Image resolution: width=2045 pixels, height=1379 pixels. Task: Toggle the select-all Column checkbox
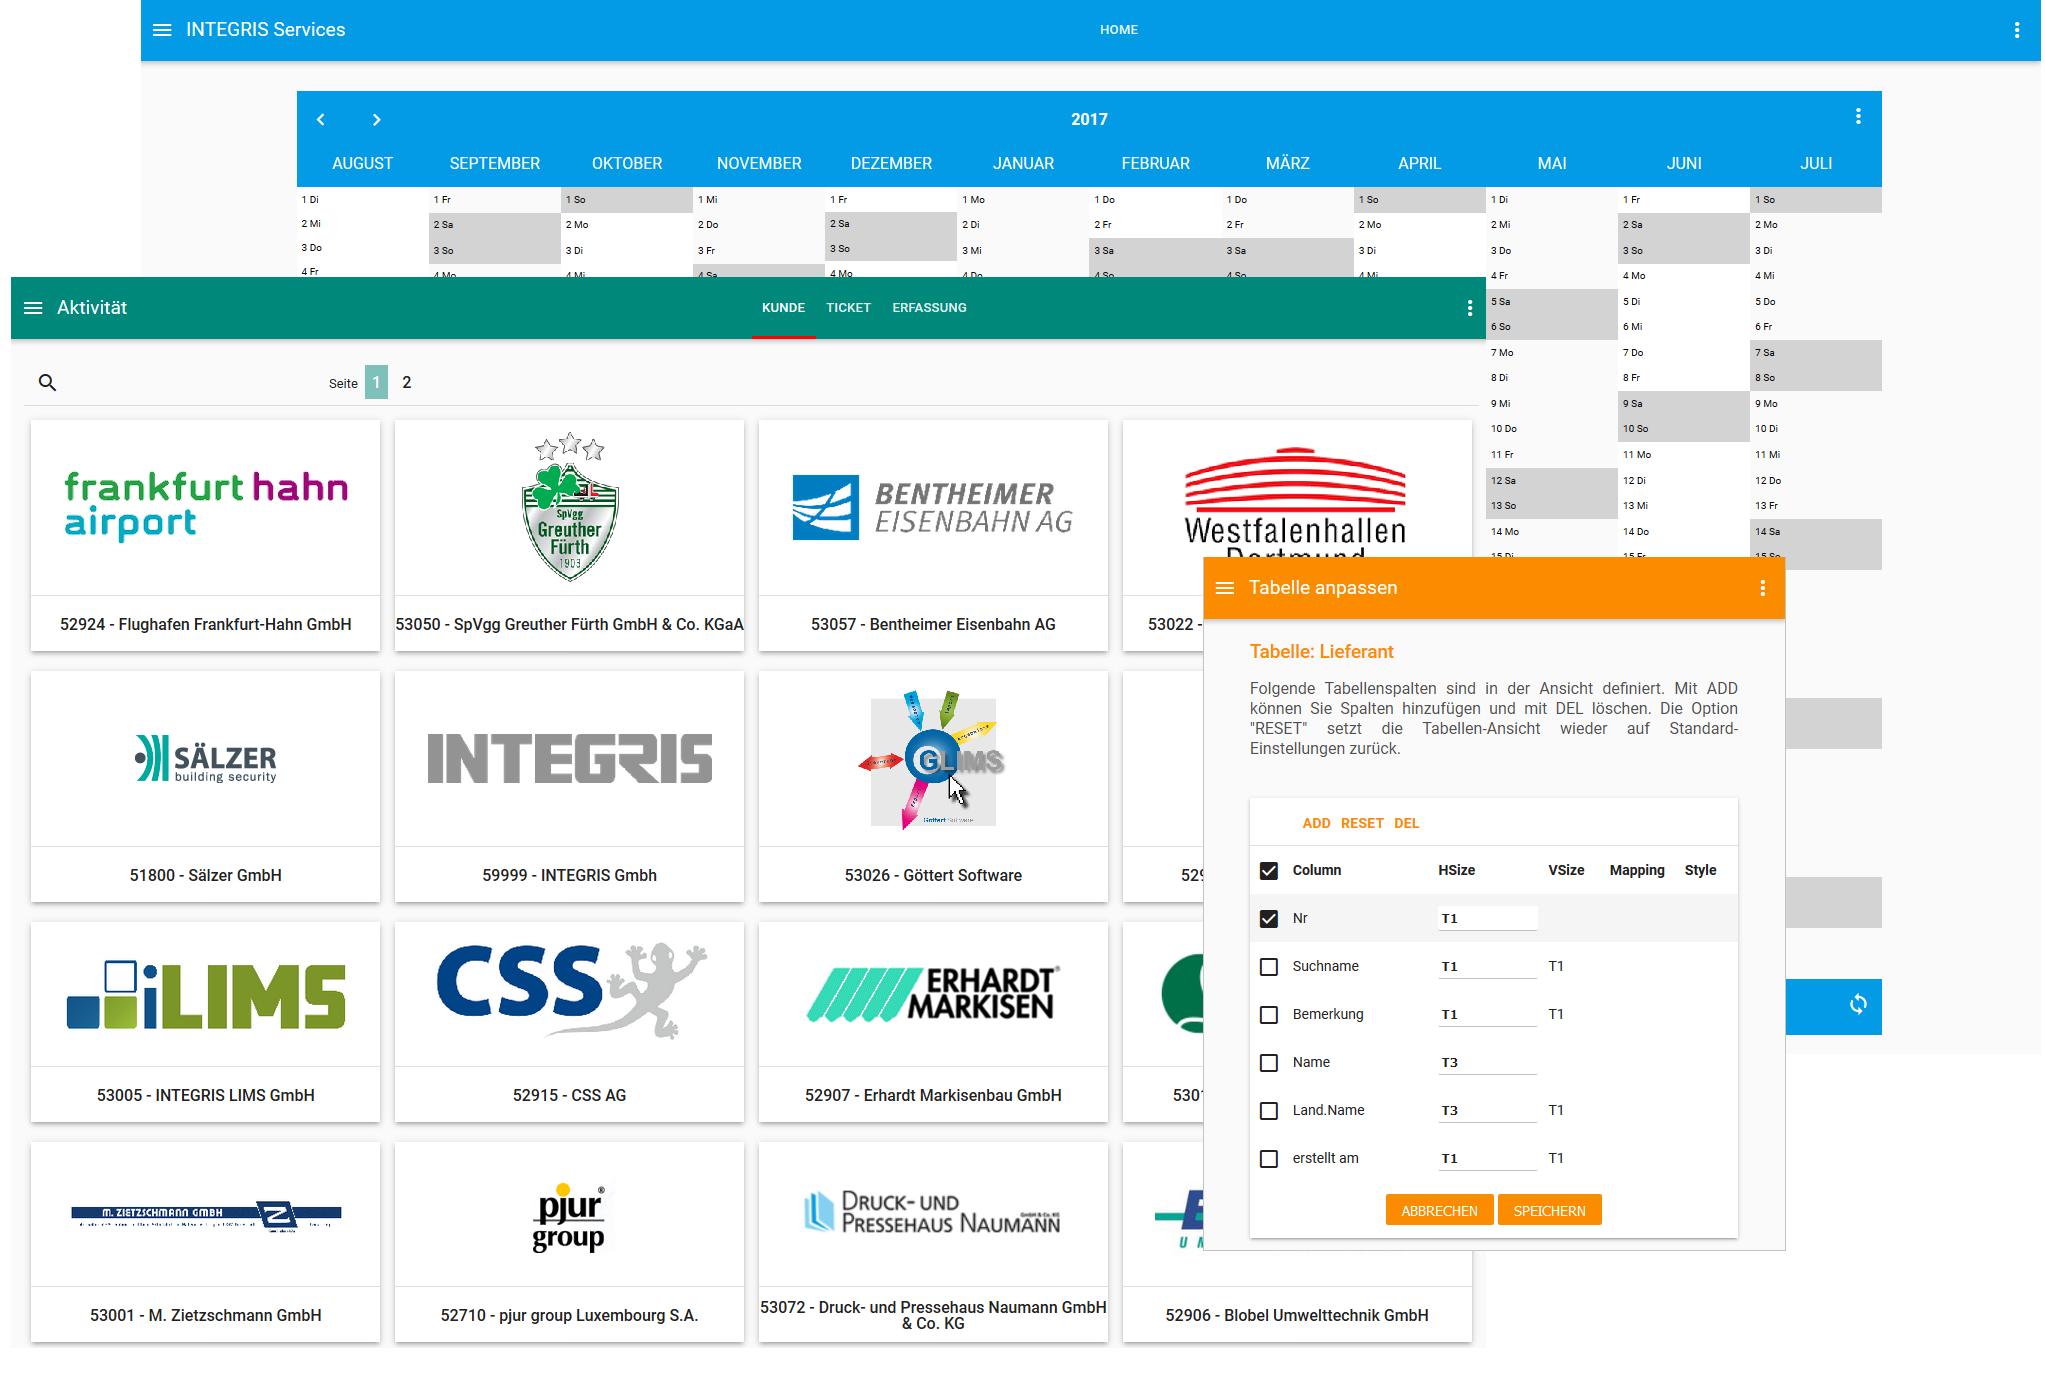1269,871
